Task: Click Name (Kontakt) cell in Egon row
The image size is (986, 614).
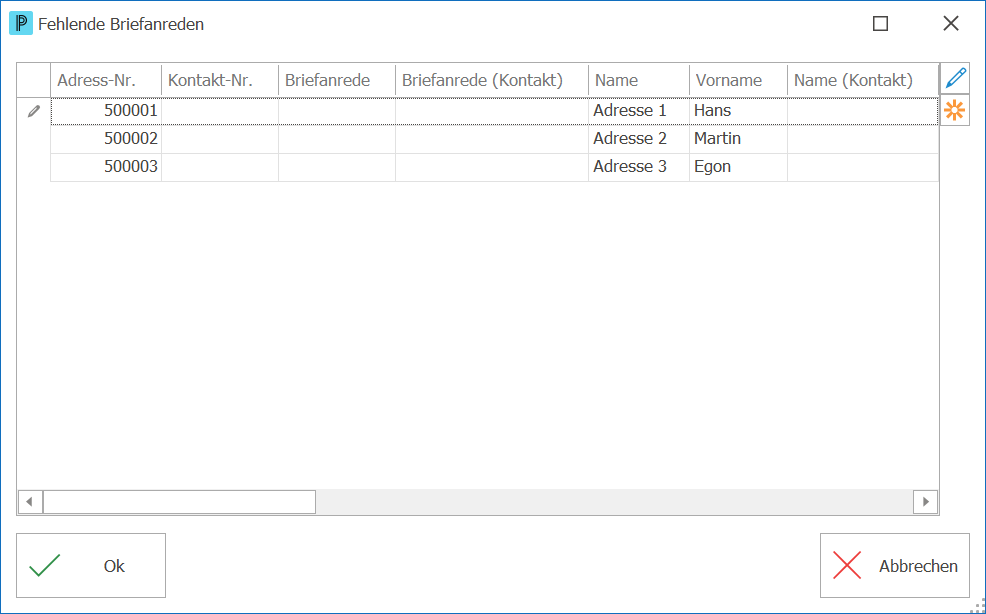Action: pos(863,167)
